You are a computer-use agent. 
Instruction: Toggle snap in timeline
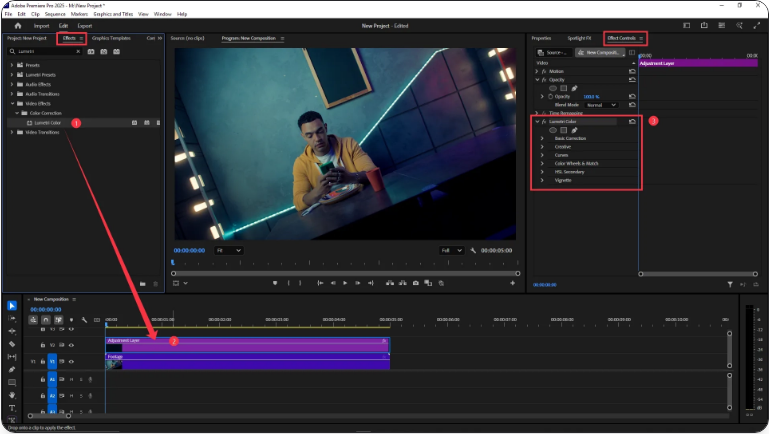(x=46, y=320)
